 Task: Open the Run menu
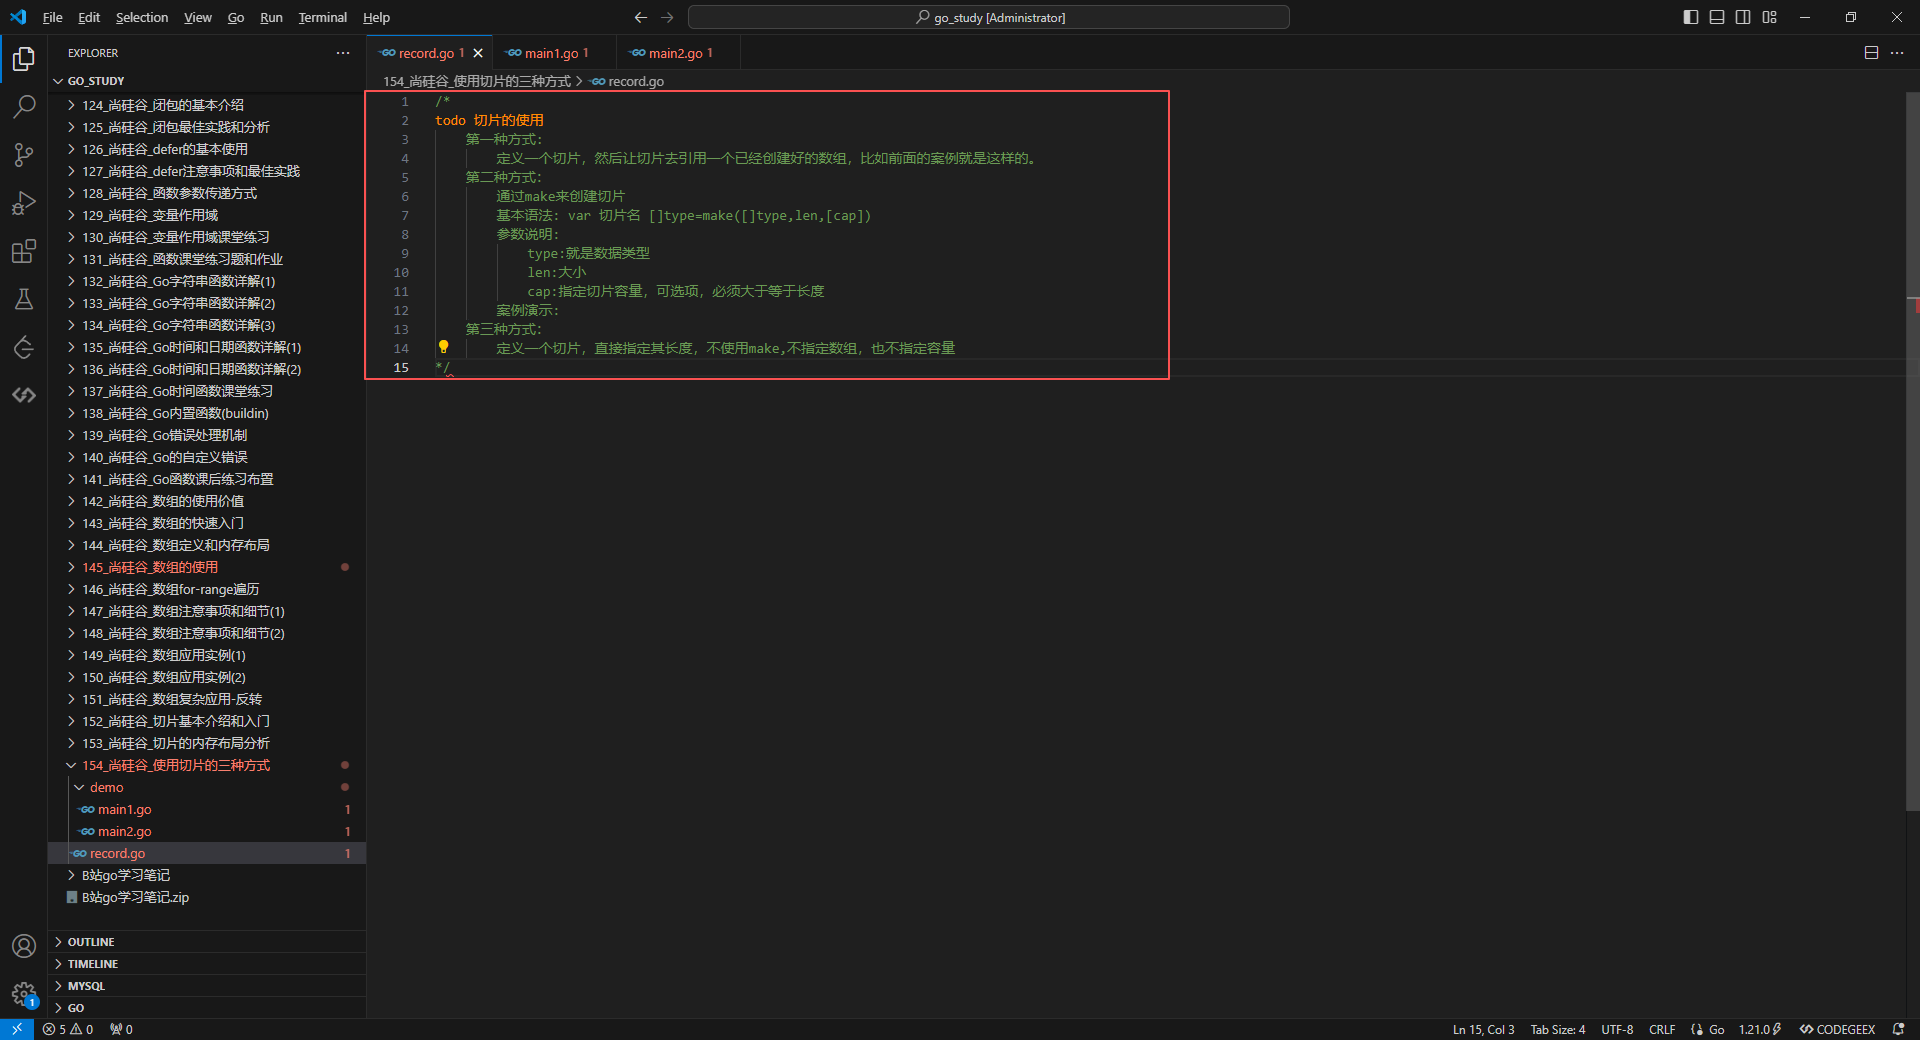[x=271, y=17]
